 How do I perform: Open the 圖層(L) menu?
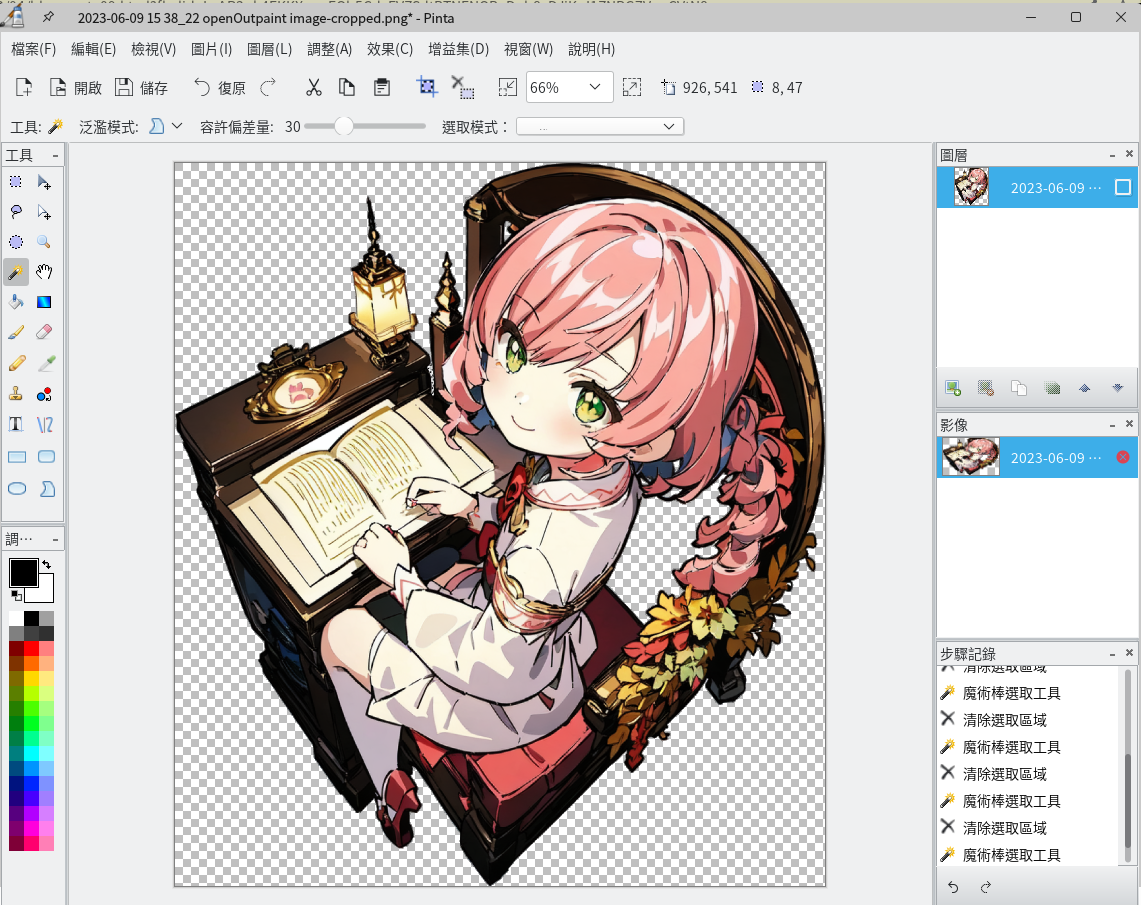click(269, 49)
